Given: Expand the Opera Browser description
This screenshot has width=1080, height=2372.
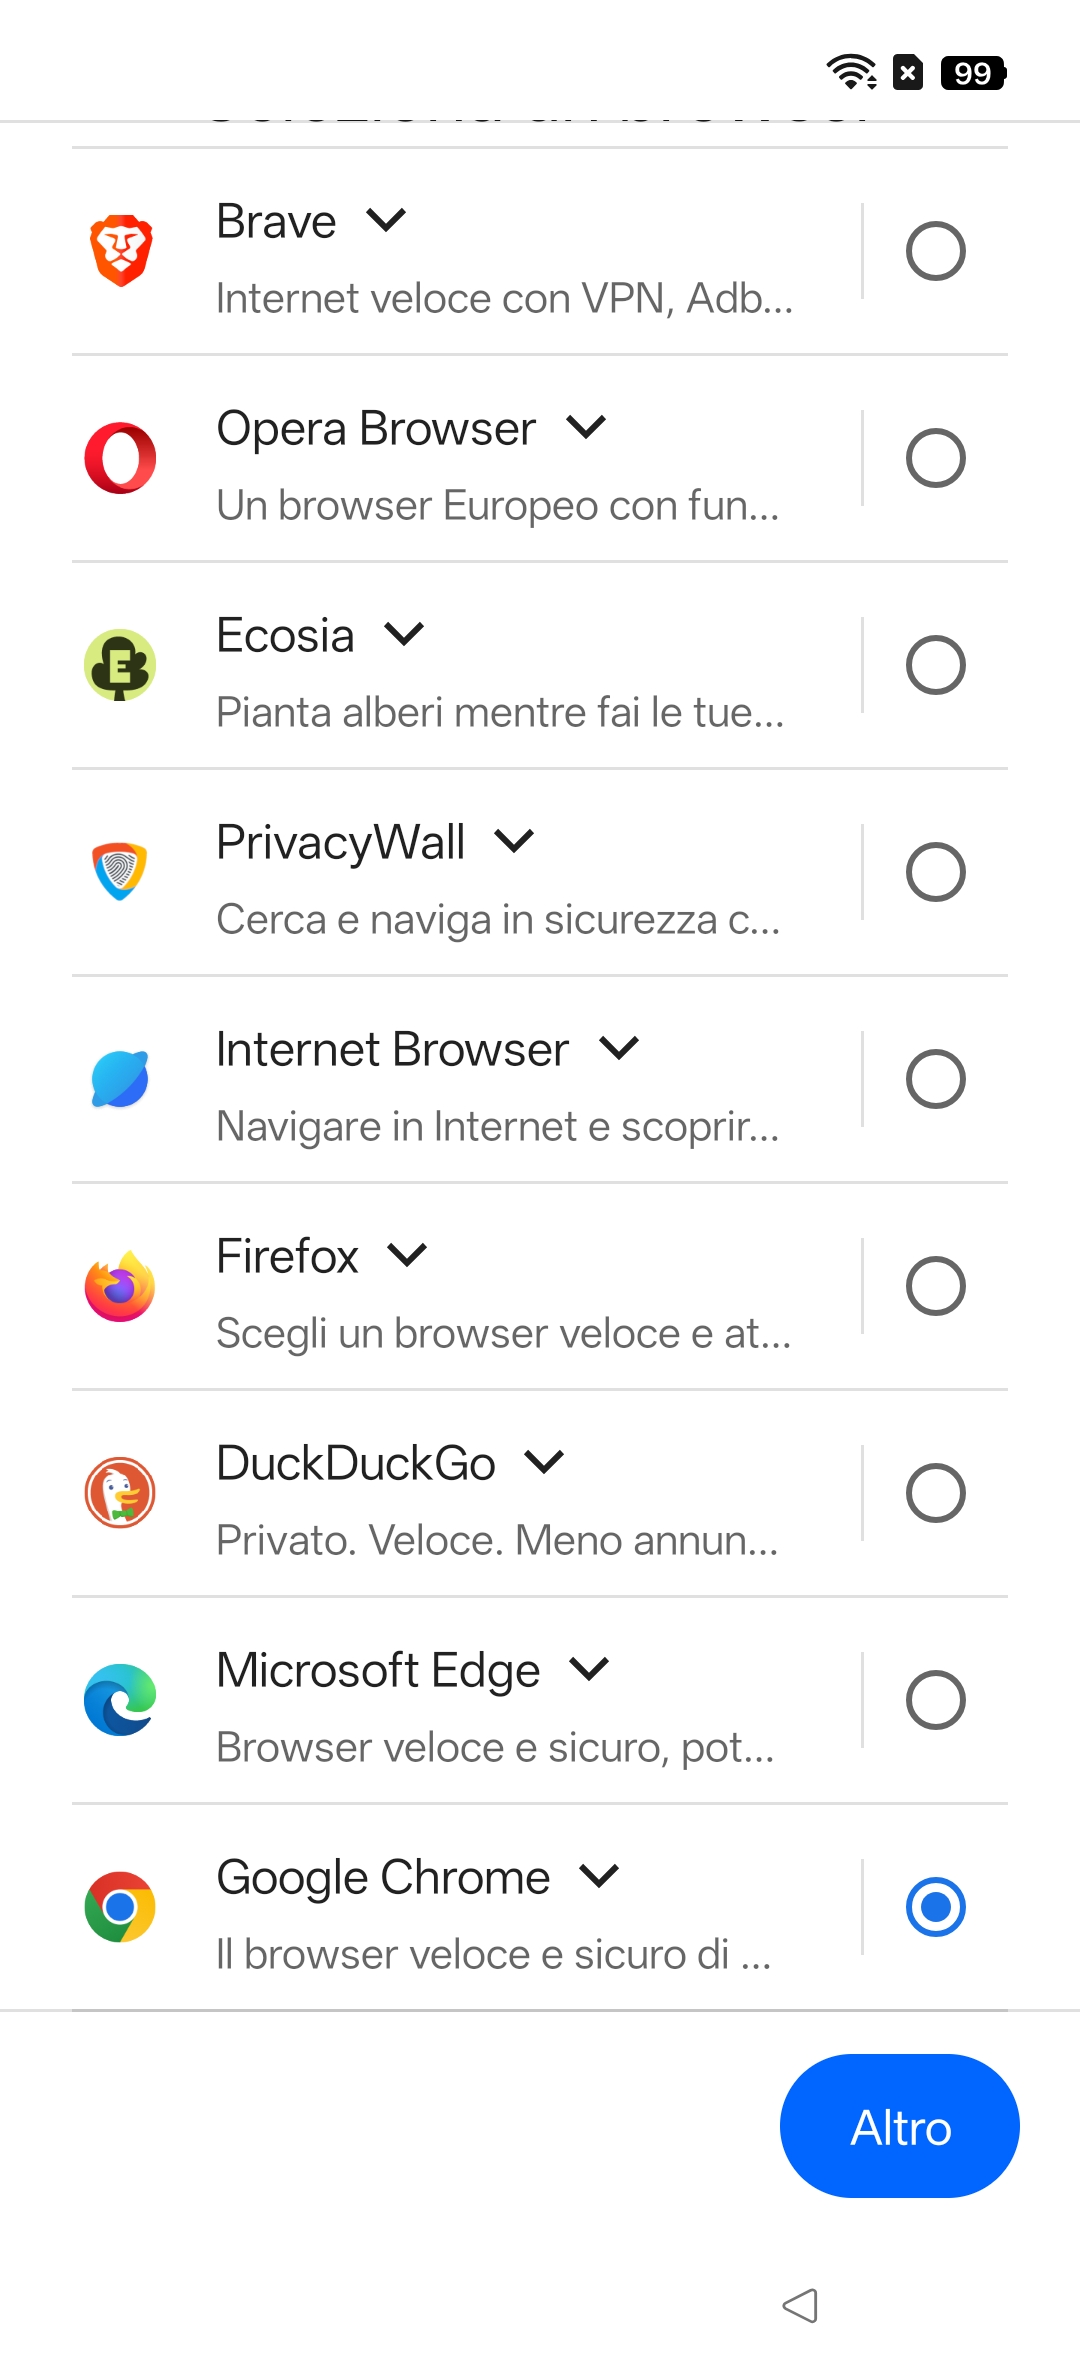Looking at the screenshot, I should [x=586, y=428].
